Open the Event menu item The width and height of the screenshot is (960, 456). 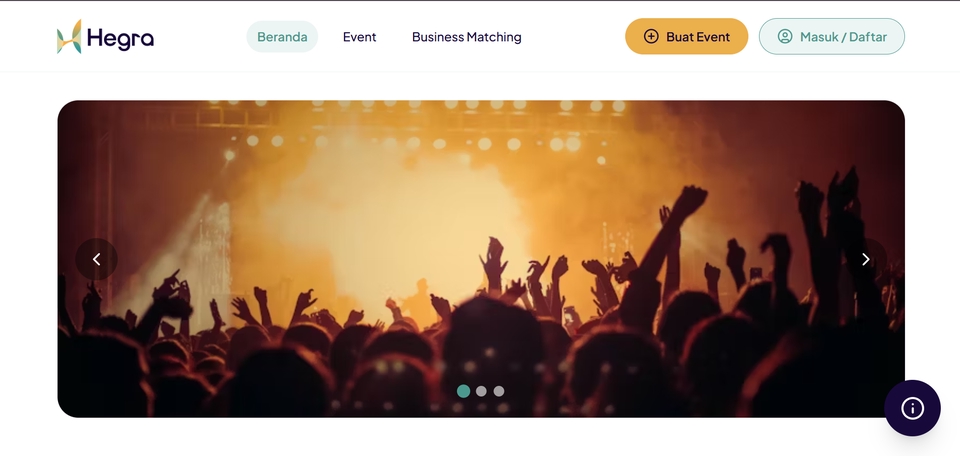359,37
